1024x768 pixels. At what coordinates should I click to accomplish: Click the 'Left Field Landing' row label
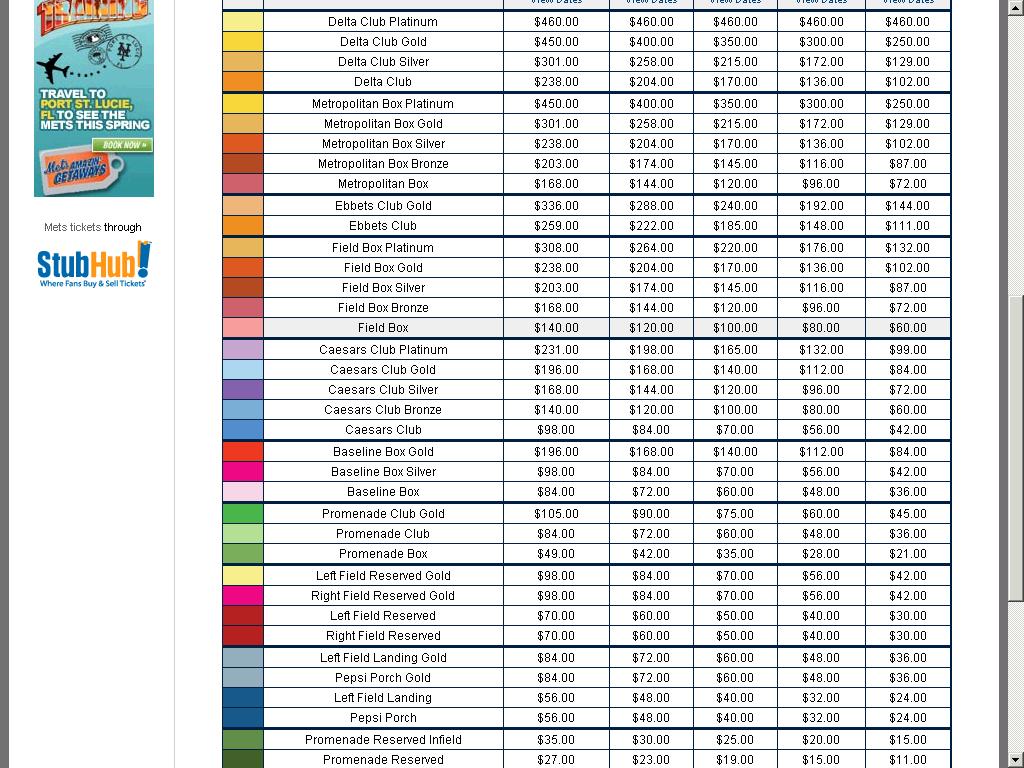click(x=383, y=698)
